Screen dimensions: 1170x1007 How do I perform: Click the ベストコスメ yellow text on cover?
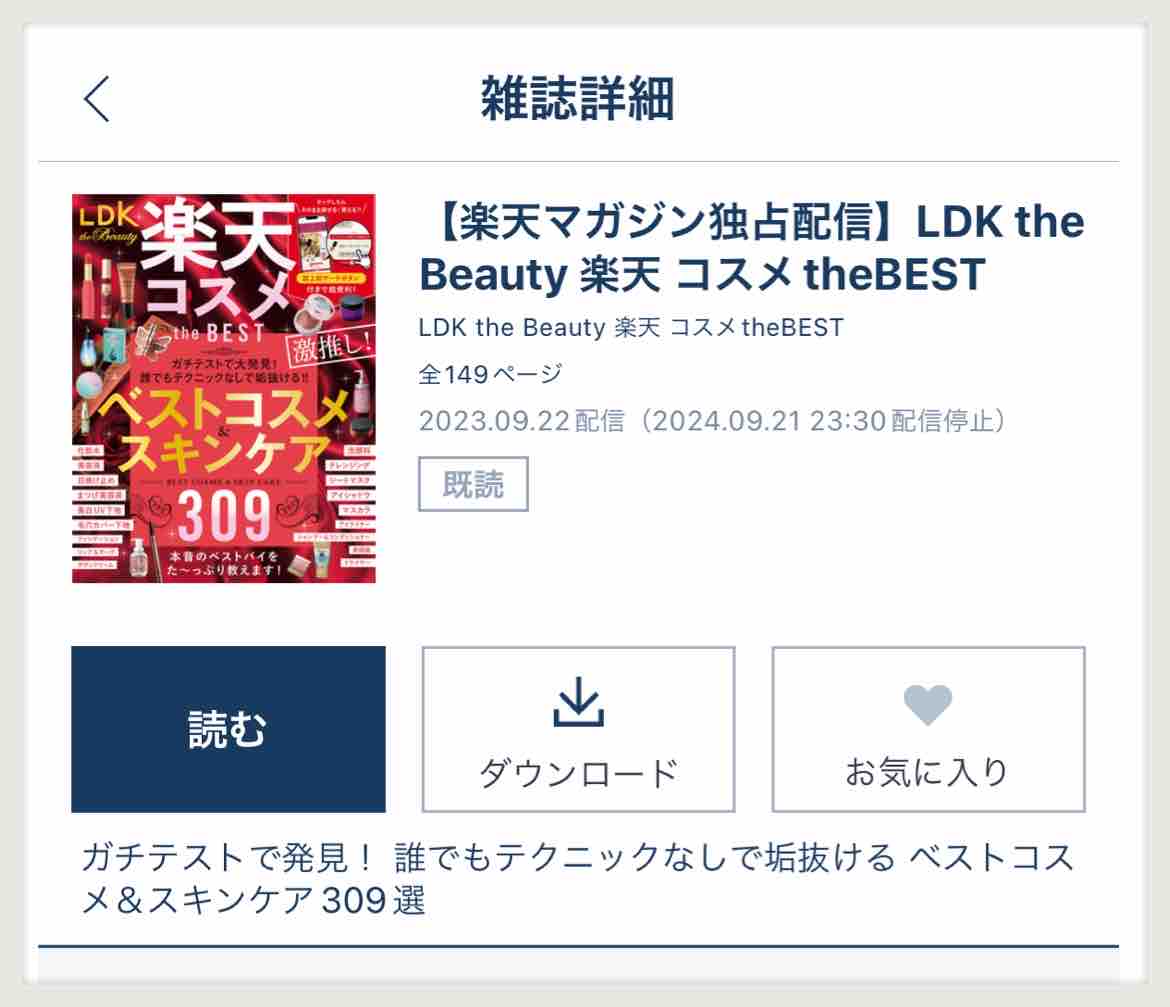(224, 410)
